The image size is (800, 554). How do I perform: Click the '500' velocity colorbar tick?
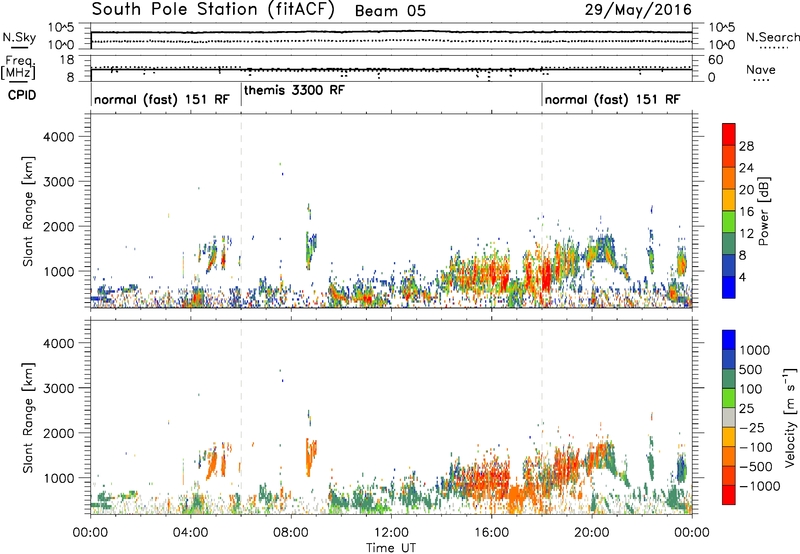752,370
